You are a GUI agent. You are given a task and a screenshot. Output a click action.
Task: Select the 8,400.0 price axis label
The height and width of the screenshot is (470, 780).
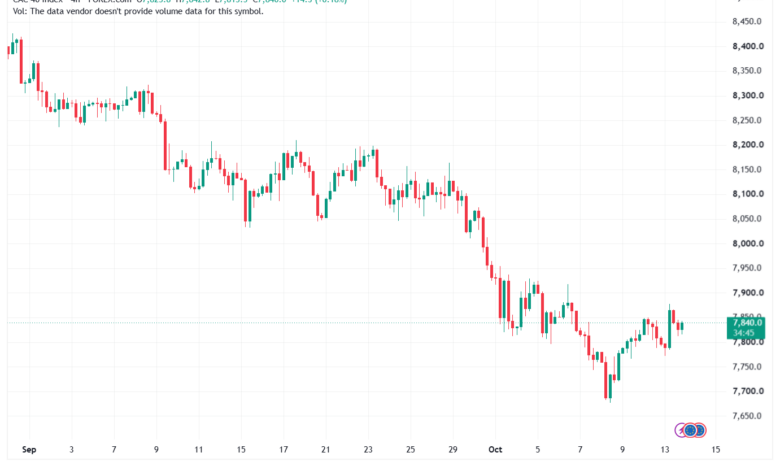point(748,46)
